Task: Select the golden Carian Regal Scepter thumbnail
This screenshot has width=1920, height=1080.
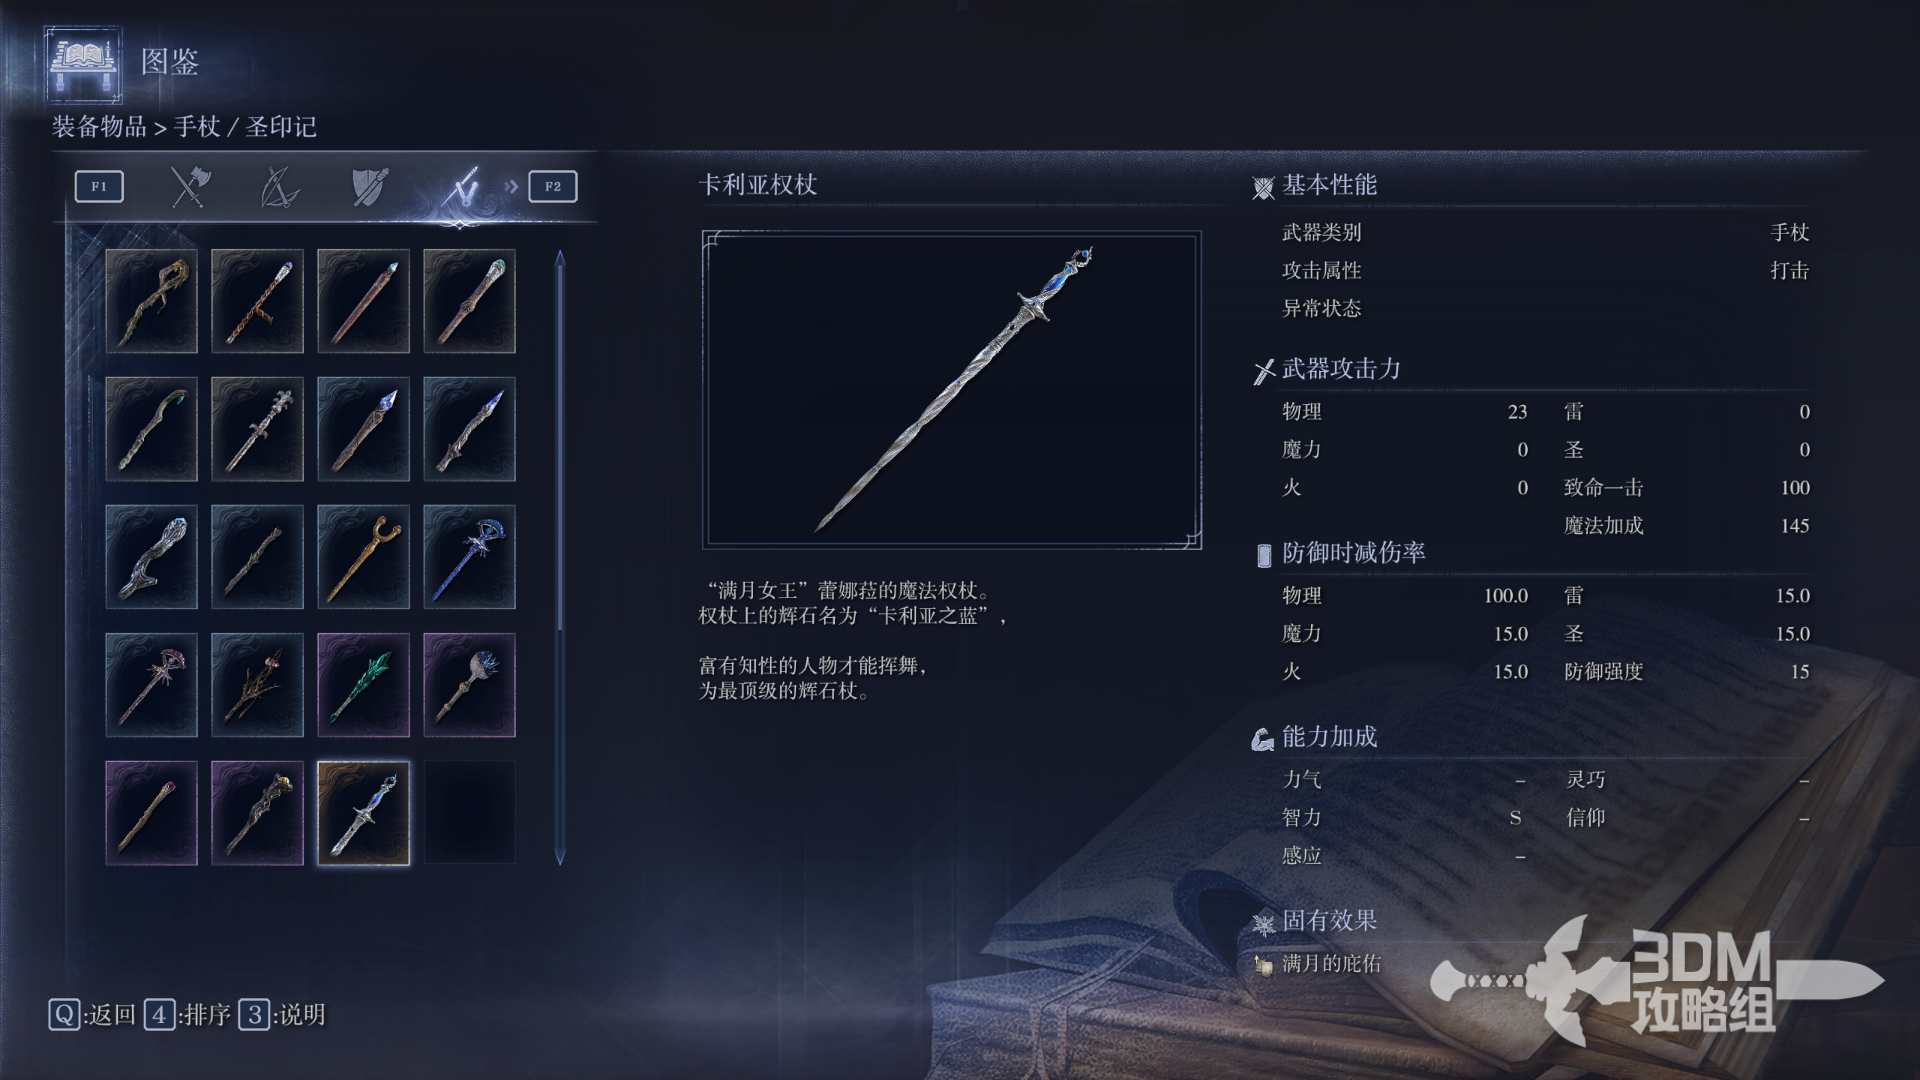Action: [363, 813]
